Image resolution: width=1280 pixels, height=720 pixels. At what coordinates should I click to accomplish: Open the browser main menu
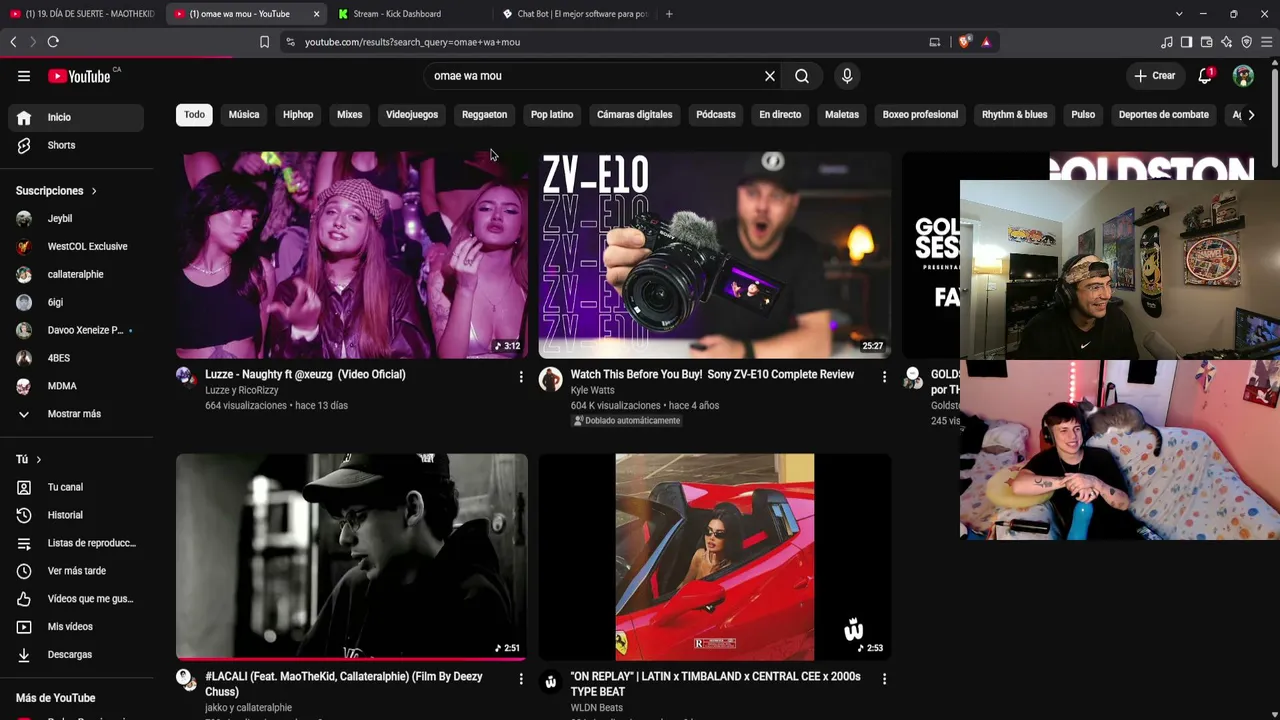pyautogui.click(x=1266, y=42)
